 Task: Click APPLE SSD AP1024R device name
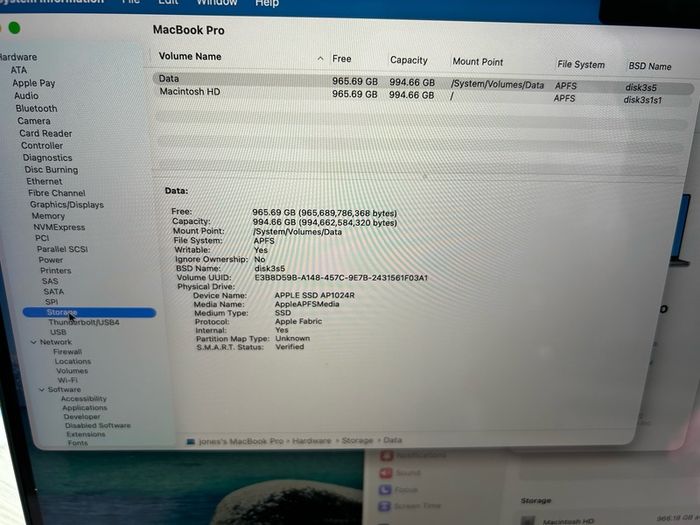pos(314,295)
